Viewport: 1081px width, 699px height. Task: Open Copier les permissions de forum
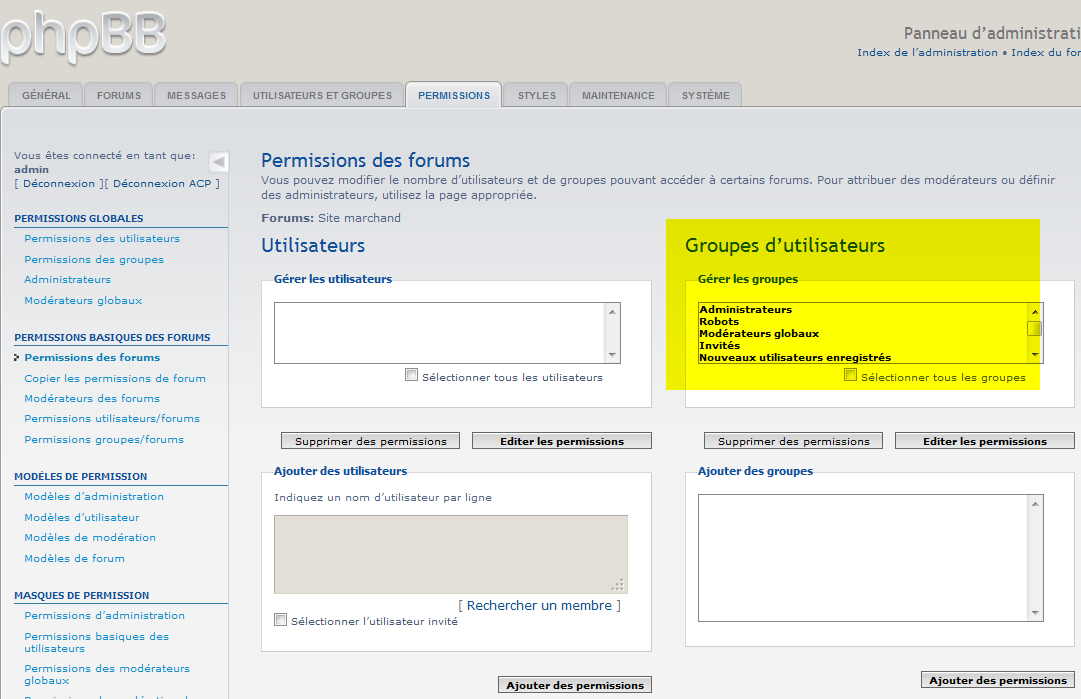coord(115,378)
